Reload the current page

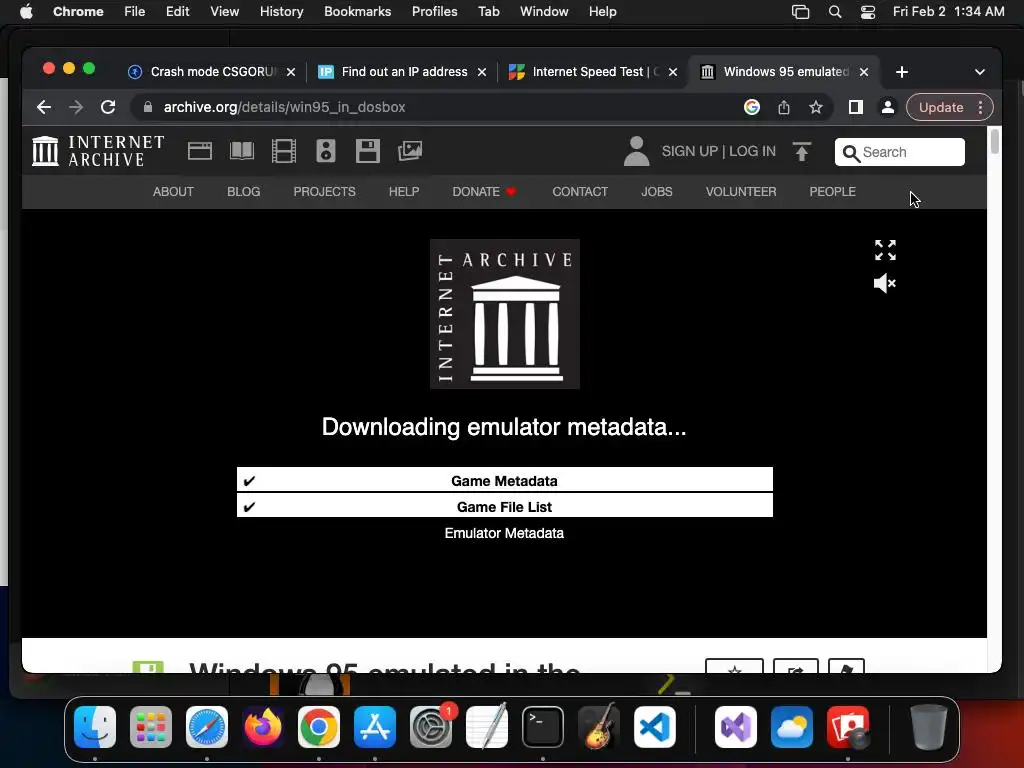click(x=108, y=107)
